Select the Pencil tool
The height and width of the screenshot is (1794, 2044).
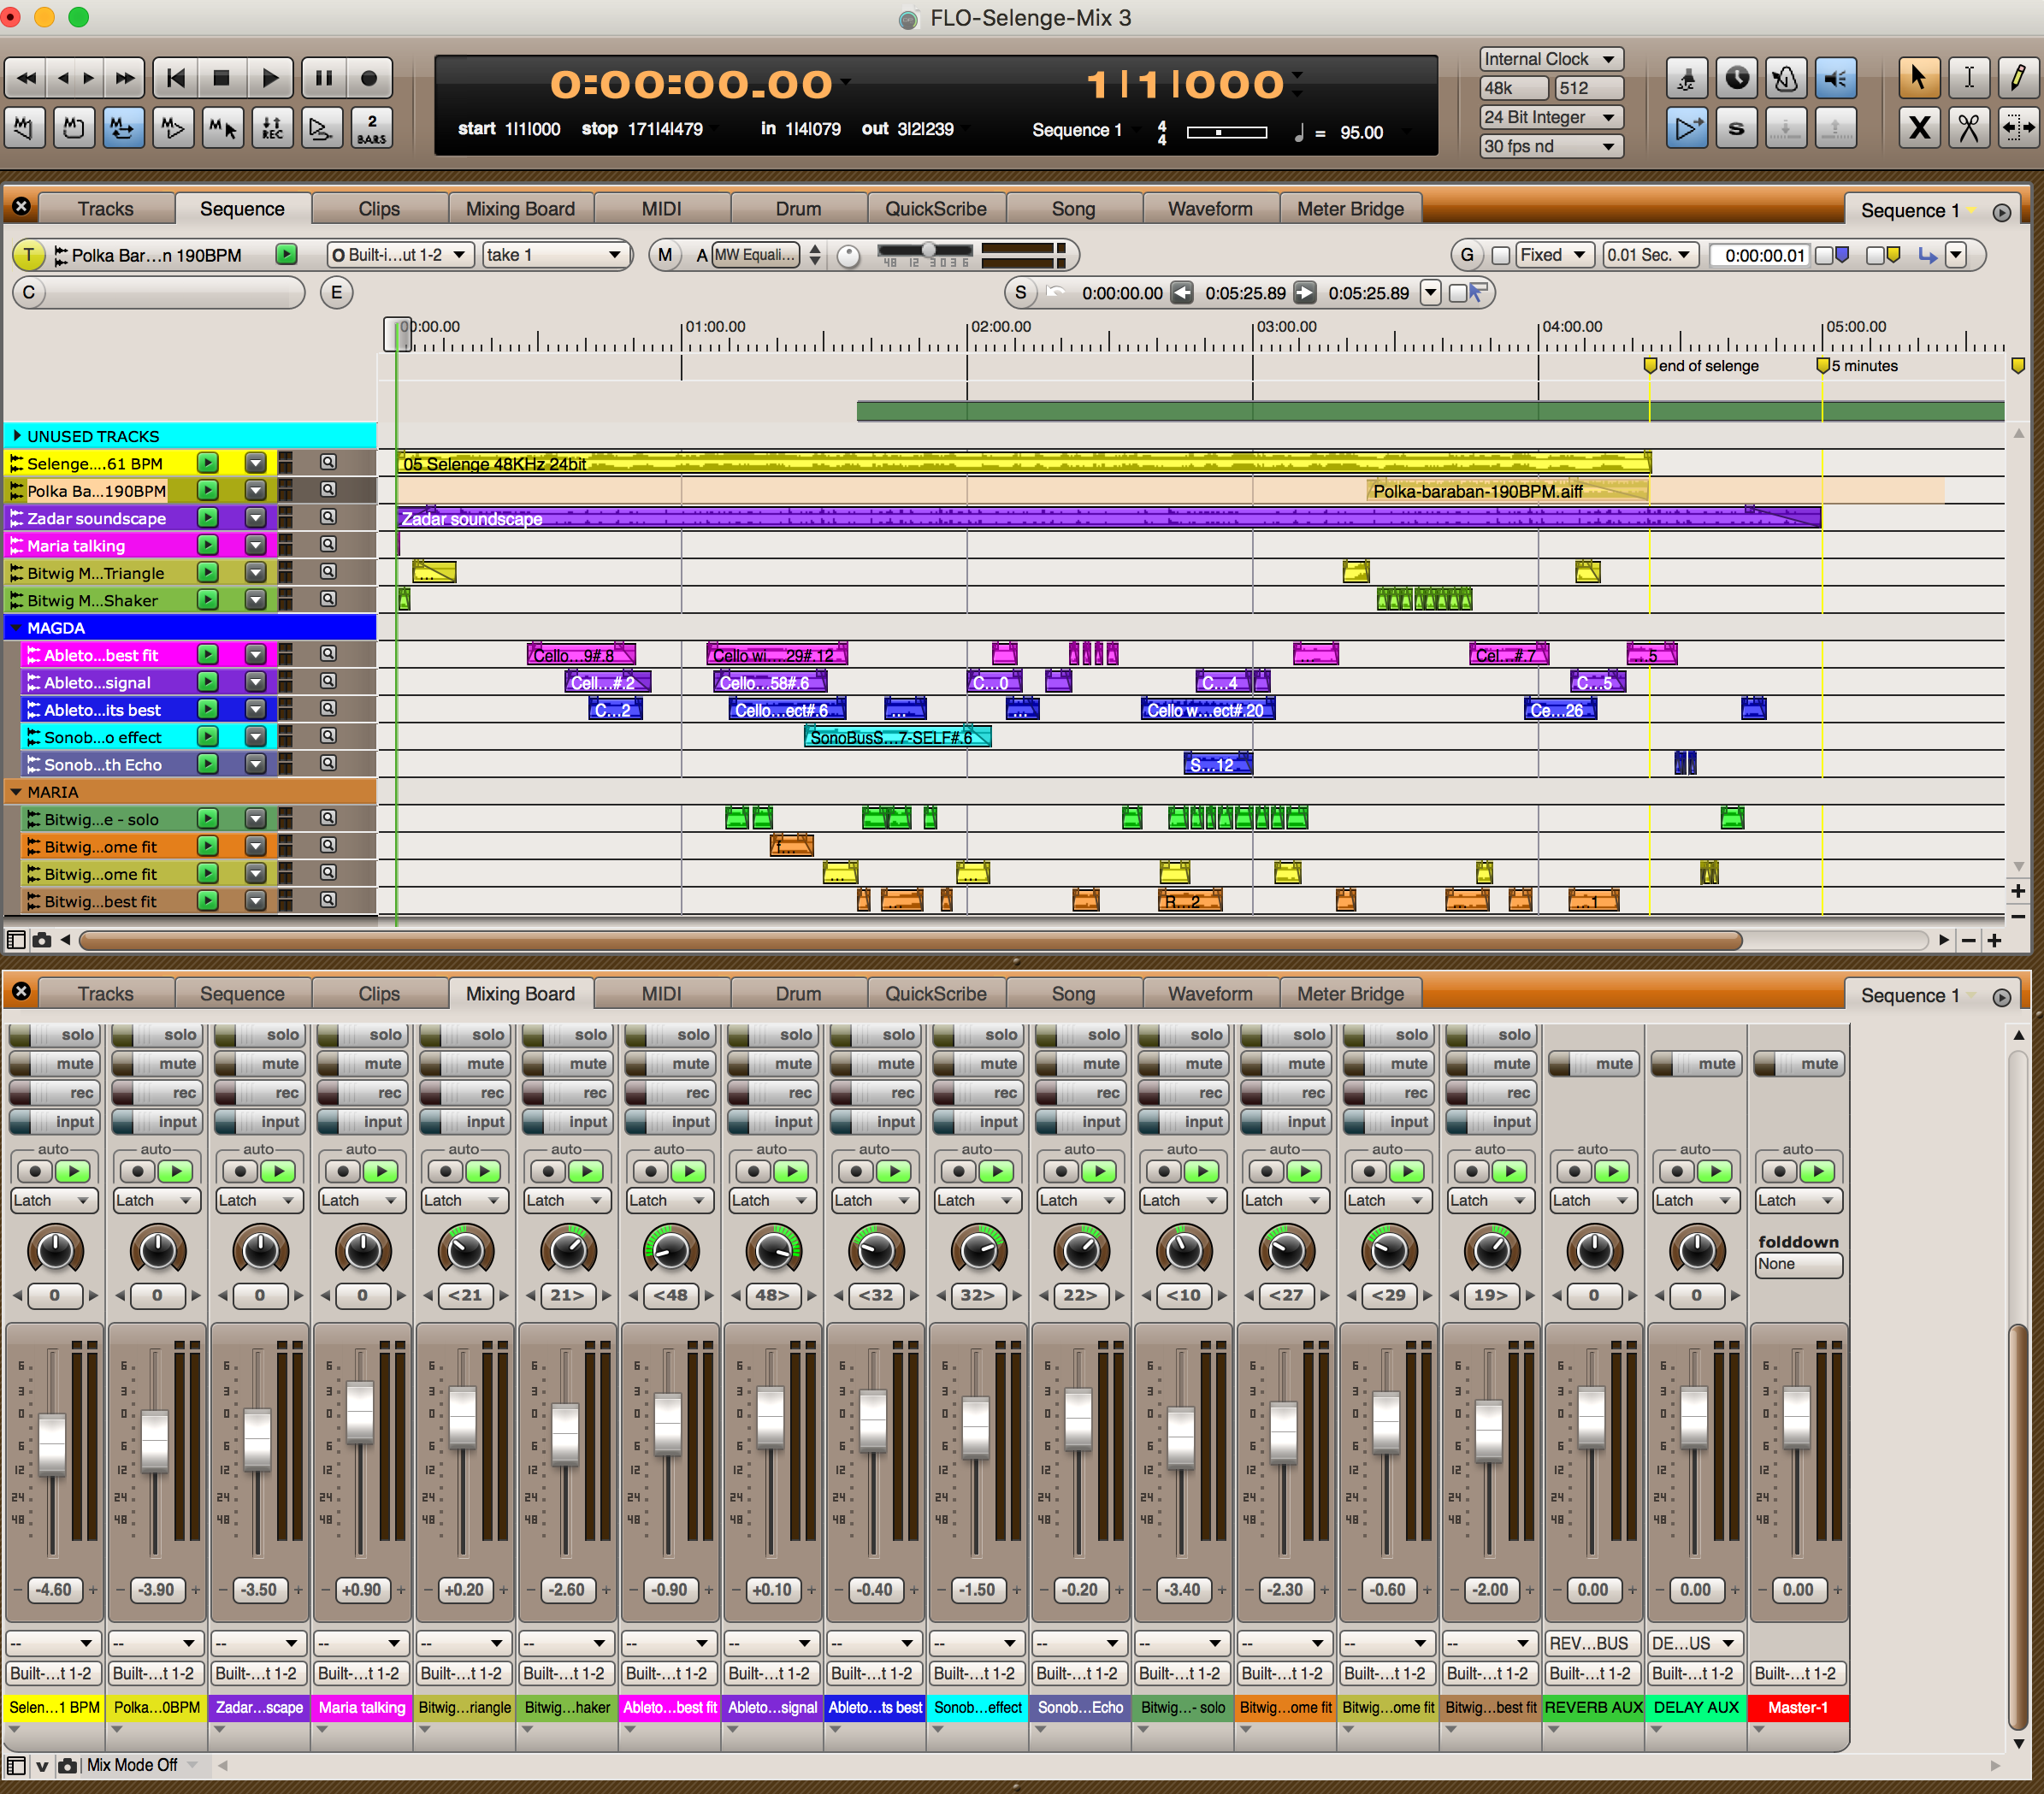pyautogui.click(x=2017, y=78)
